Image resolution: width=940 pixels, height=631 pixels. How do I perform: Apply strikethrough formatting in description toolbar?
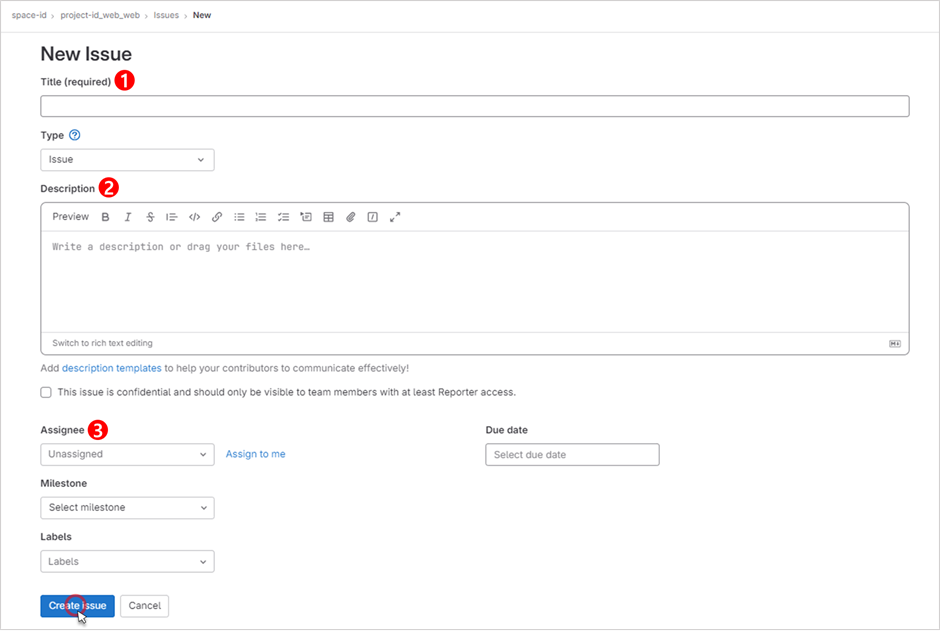(x=150, y=217)
